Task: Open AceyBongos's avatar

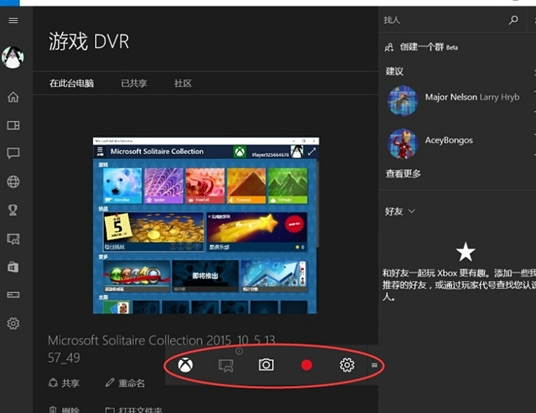Action: [x=403, y=144]
